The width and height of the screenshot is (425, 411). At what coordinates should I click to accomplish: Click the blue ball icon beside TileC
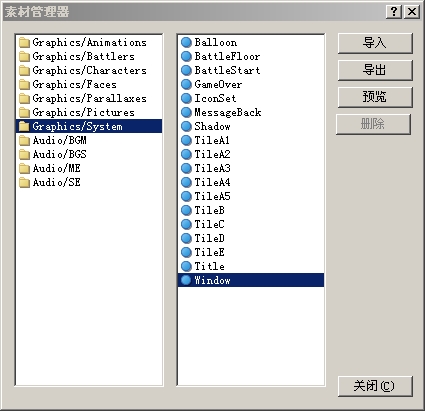click(186, 225)
